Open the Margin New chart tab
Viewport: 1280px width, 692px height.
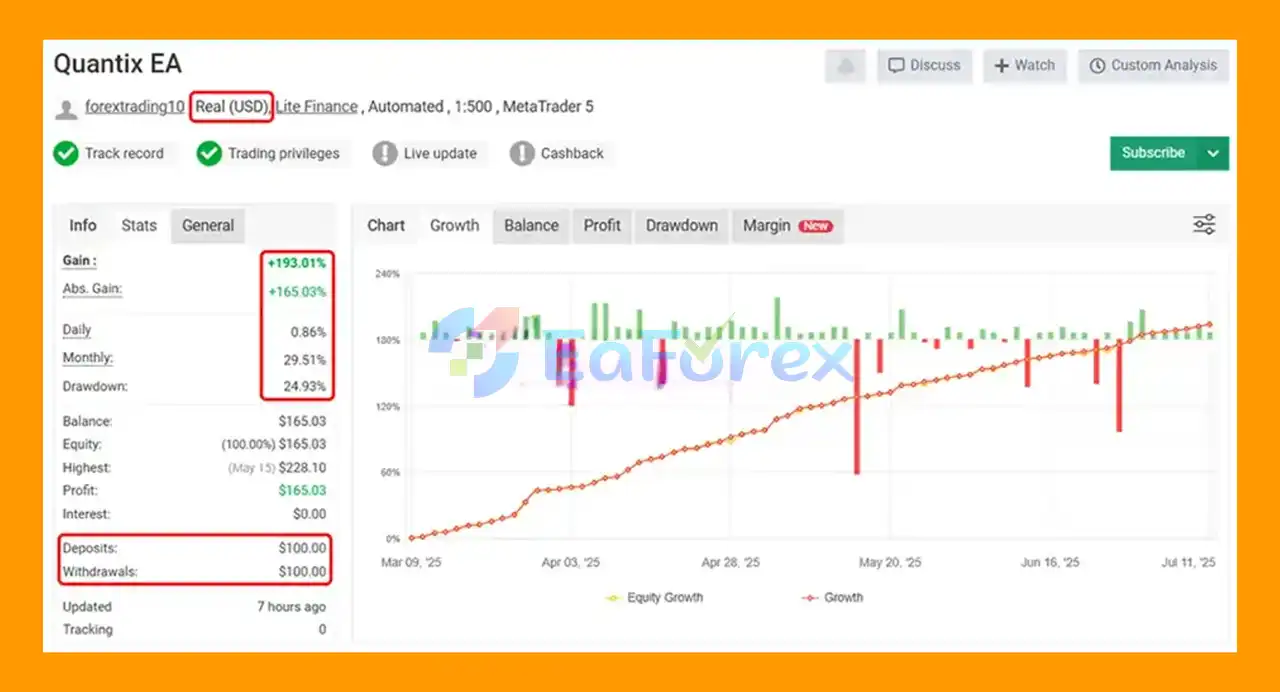tap(787, 225)
